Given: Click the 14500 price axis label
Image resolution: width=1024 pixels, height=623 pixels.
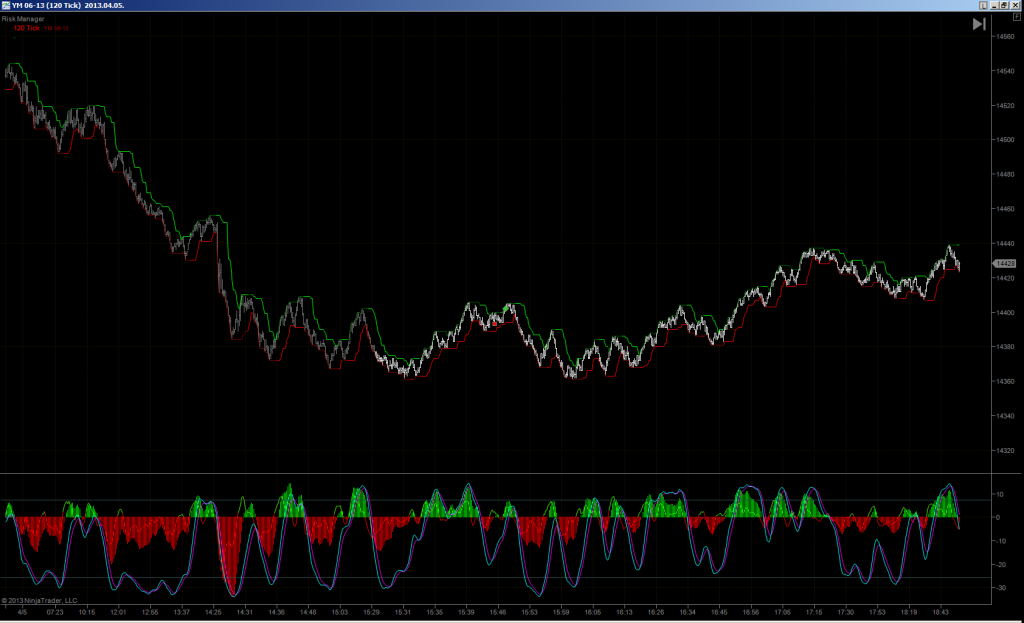Looking at the screenshot, I should point(1006,140).
